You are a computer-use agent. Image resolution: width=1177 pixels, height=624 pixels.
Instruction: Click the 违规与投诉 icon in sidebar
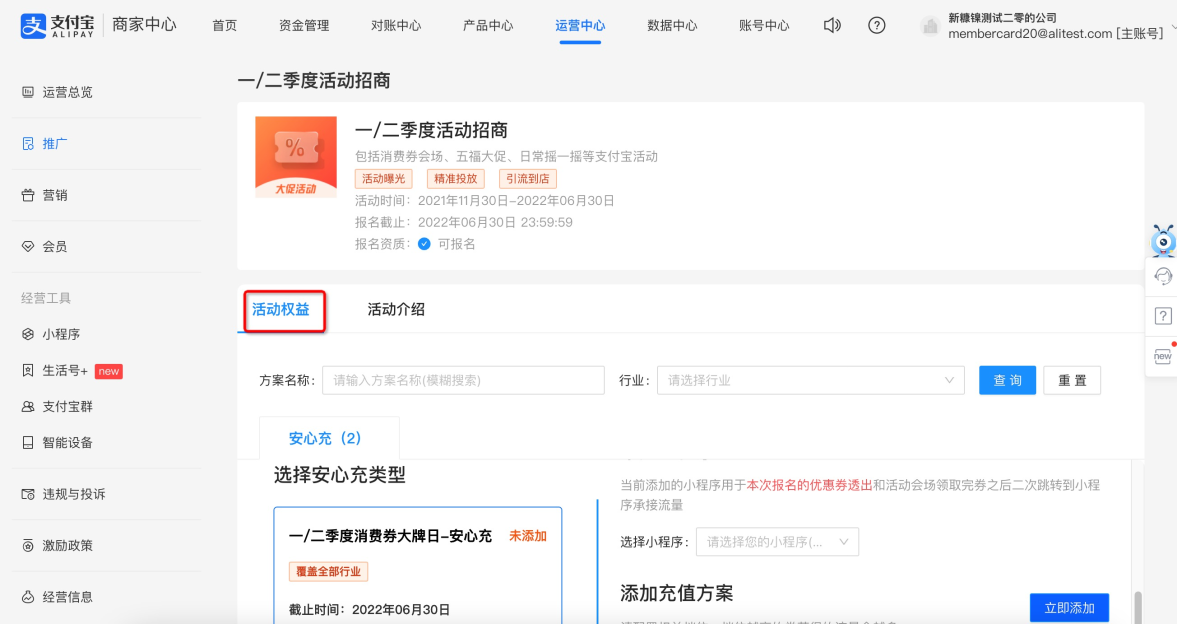click(28, 494)
